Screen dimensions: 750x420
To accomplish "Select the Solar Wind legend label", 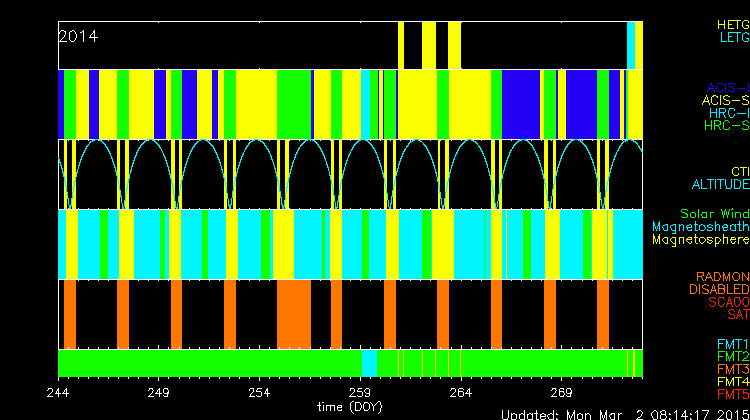I will point(714,214).
